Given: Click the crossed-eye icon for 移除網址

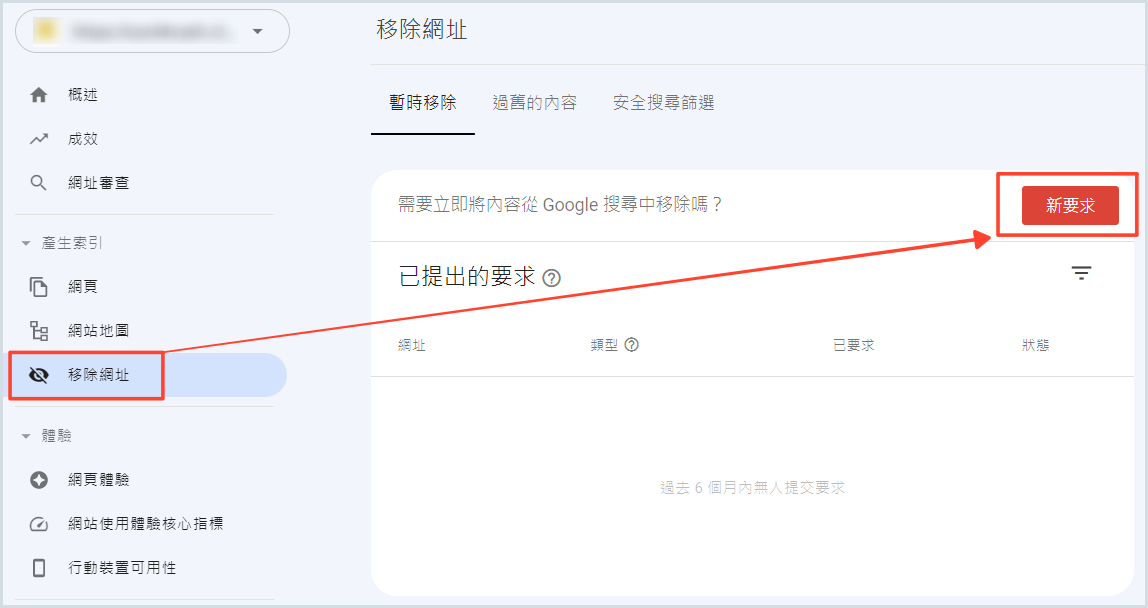Looking at the screenshot, I should tap(39, 375).
